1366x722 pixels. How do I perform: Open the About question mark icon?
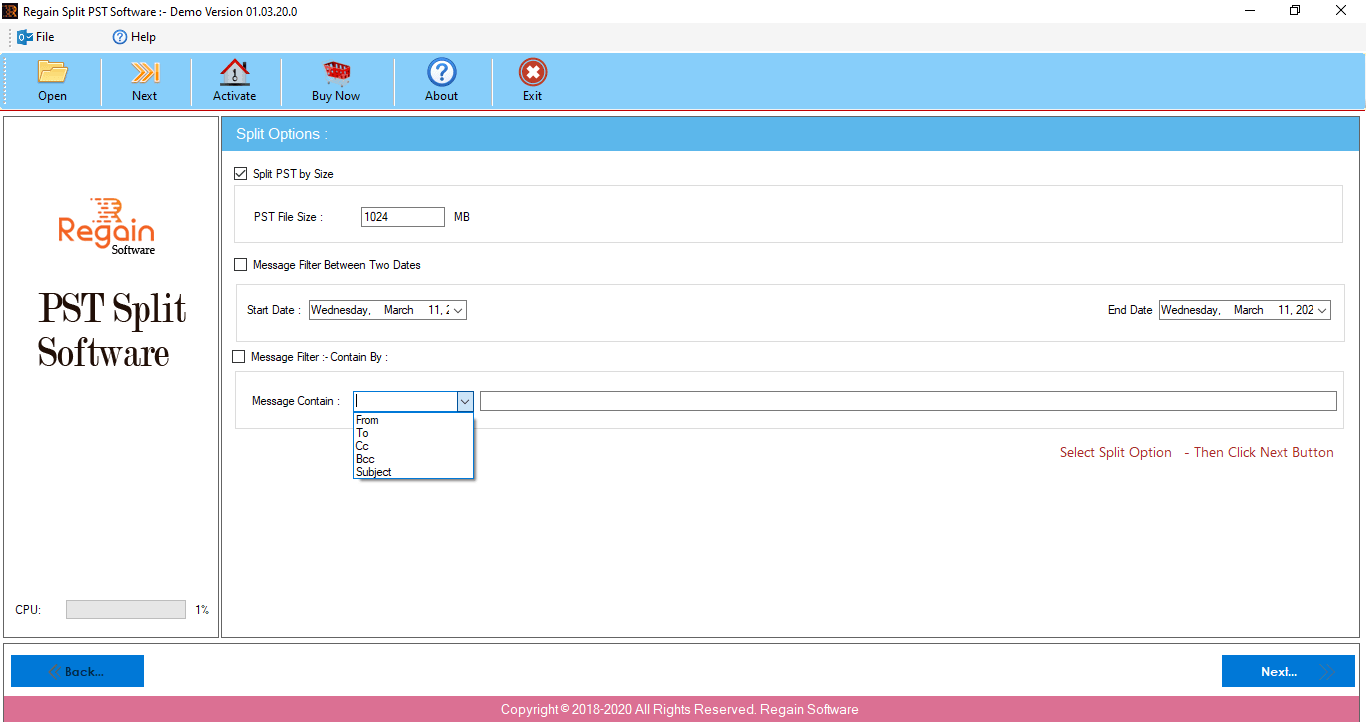(441, 72)
